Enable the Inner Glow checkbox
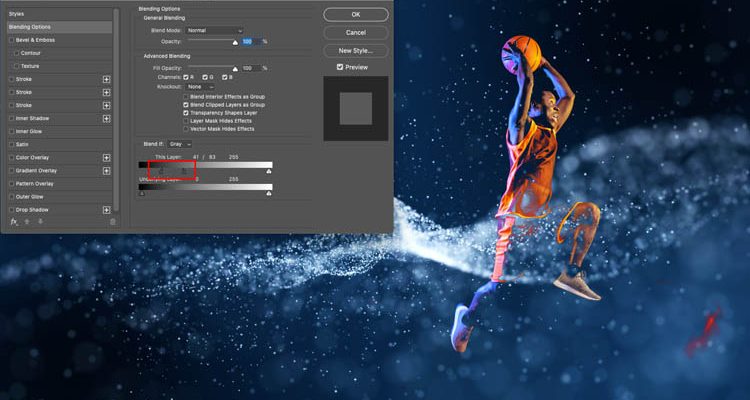The image size is (750, 400). tap(11, 132)
